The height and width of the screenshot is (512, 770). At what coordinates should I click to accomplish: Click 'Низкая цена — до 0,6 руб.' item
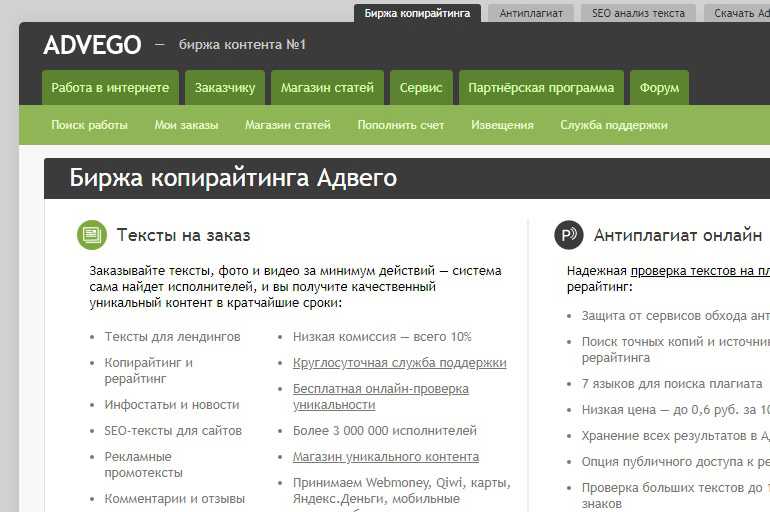pos(676,409)
